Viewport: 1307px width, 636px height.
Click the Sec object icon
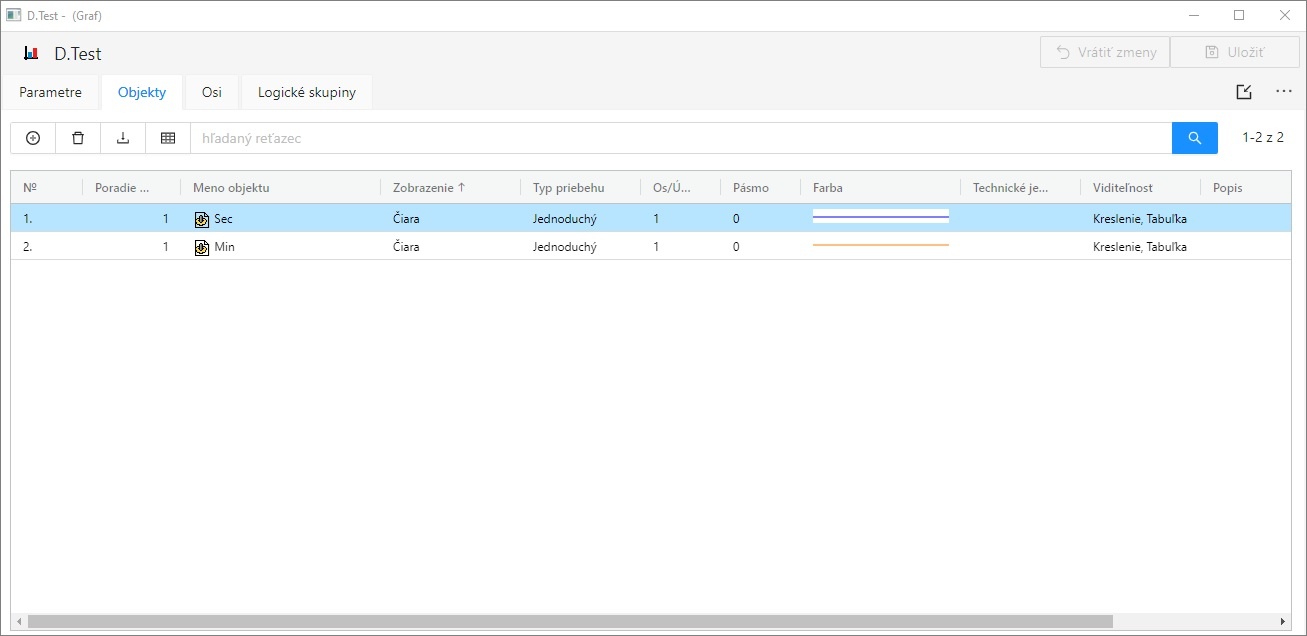coord(202,219)
